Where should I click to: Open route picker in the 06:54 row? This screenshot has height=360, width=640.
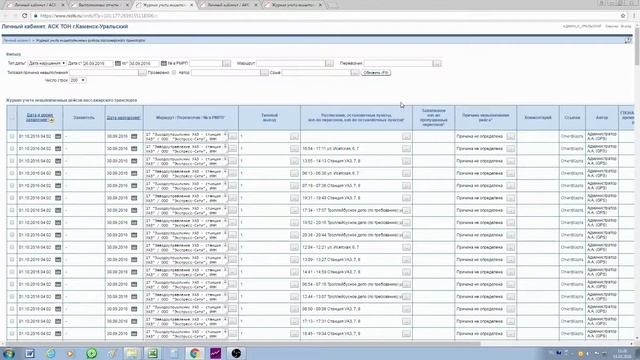(x=232, y=284)
